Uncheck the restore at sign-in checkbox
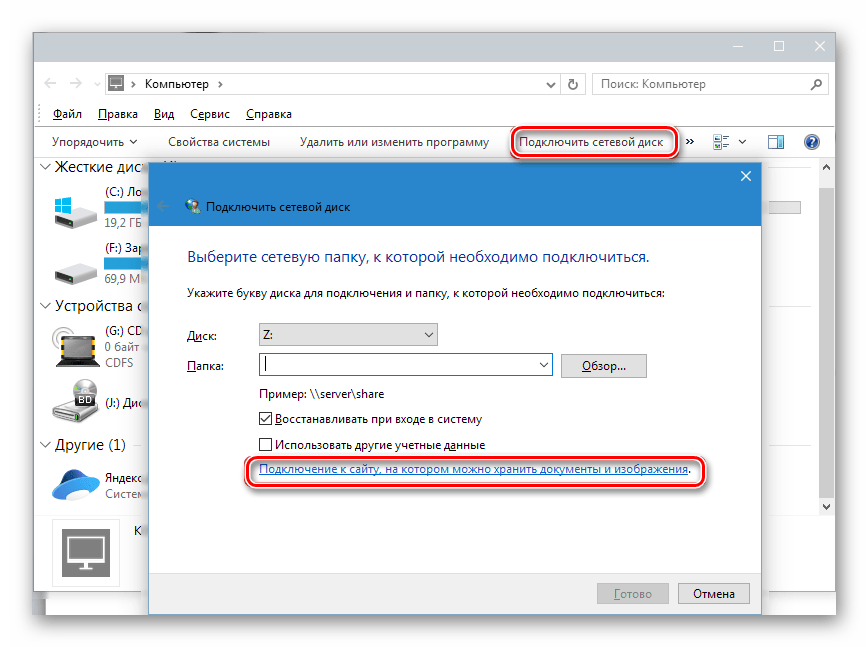 (266, 419)
